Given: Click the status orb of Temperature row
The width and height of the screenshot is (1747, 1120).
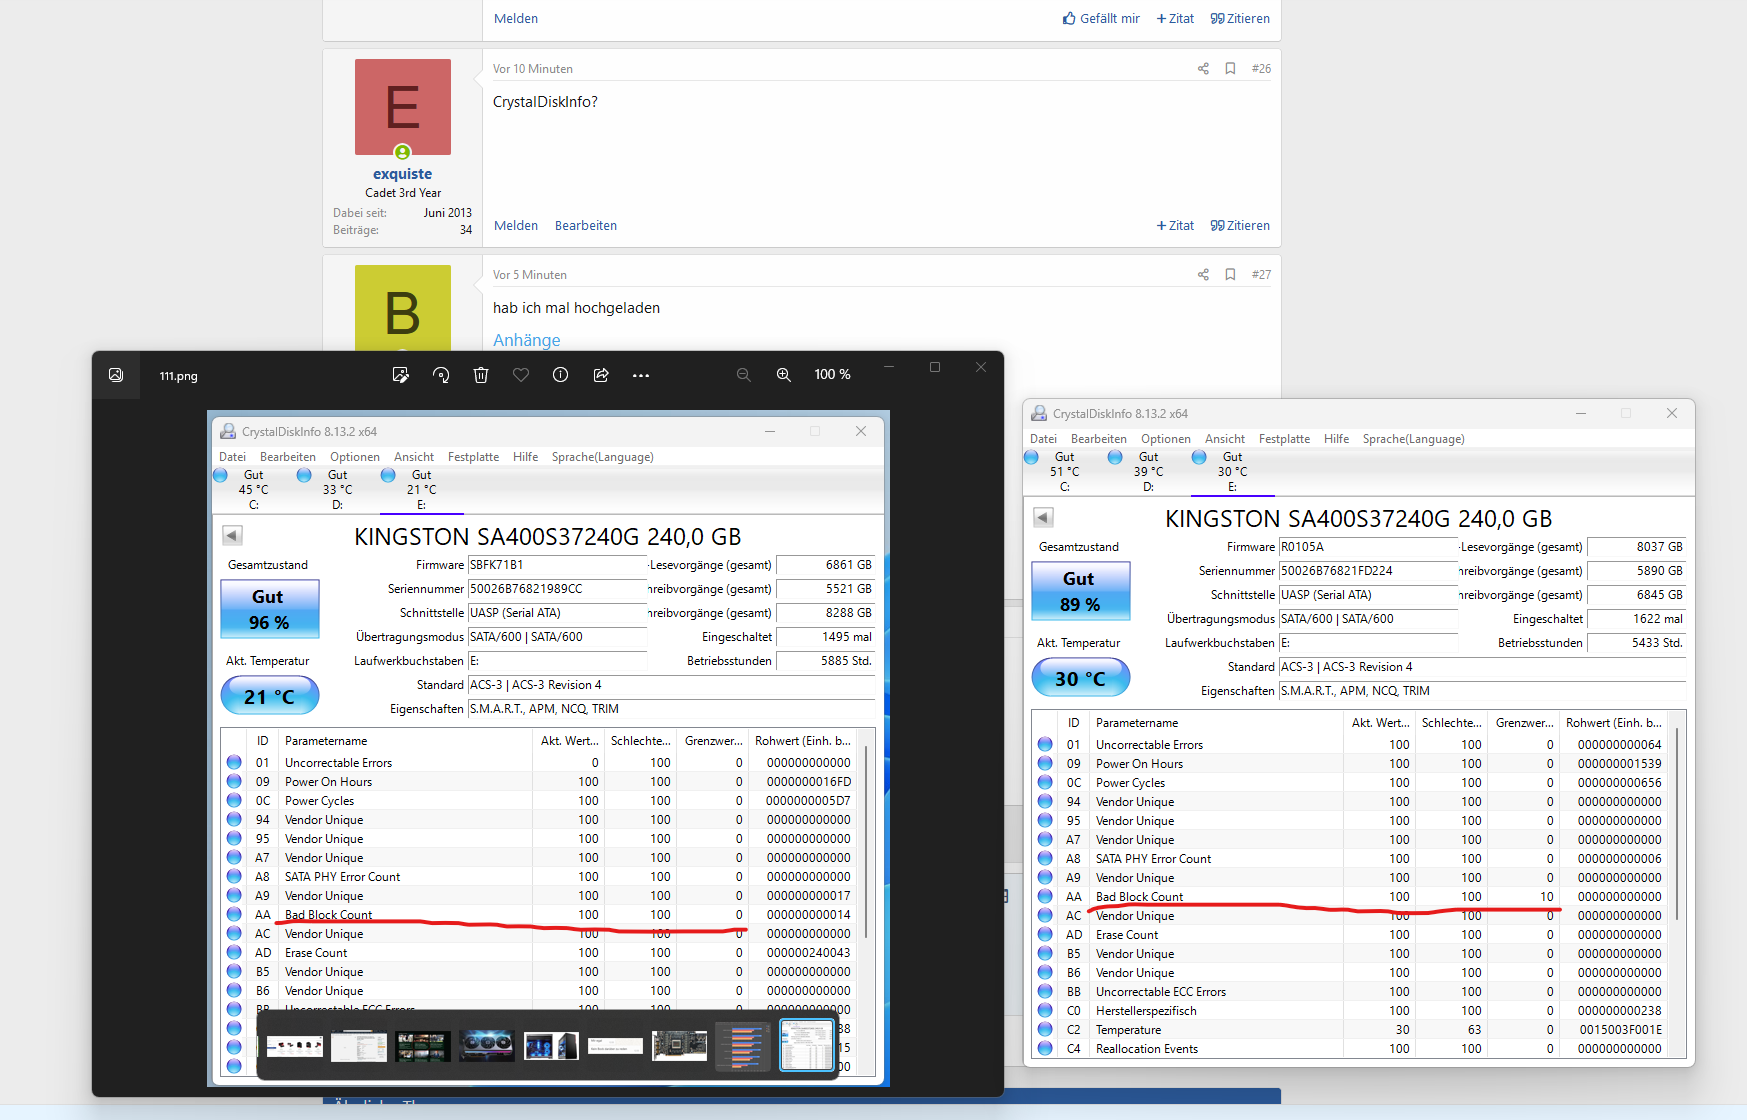Looking at the screenshot, I should [x=1045, y=1030].
